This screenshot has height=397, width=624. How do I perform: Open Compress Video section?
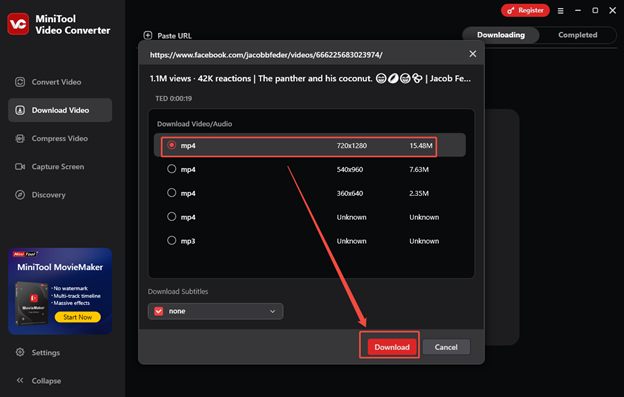60,138
